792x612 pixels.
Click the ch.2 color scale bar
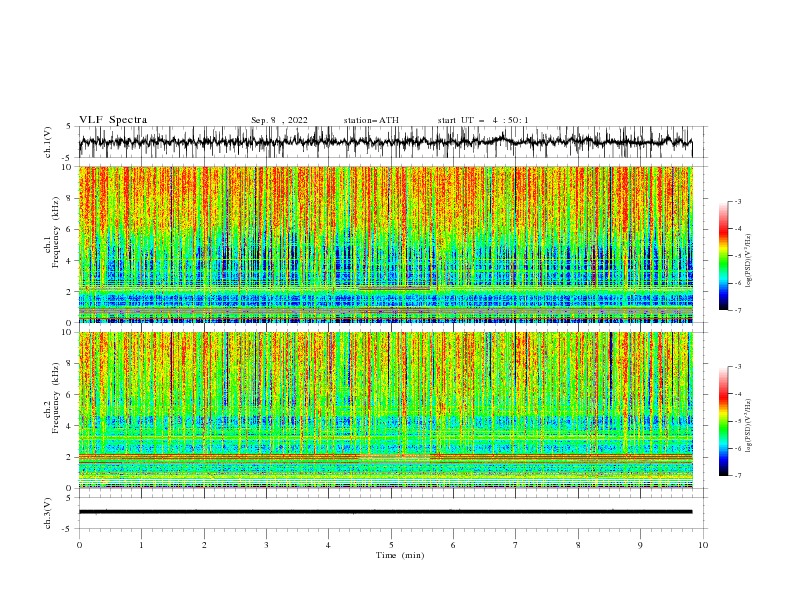(723, 421)
